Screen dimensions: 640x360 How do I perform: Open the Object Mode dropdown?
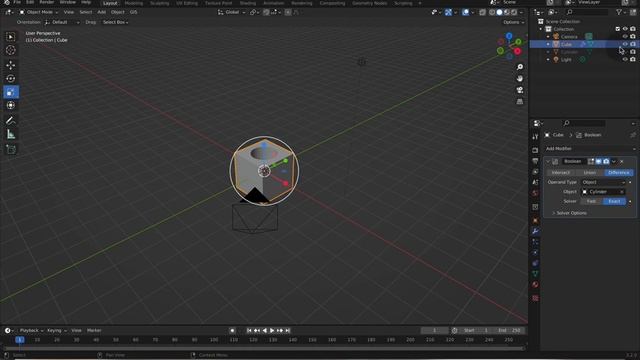pyautogui.click(x=38, y=12)
